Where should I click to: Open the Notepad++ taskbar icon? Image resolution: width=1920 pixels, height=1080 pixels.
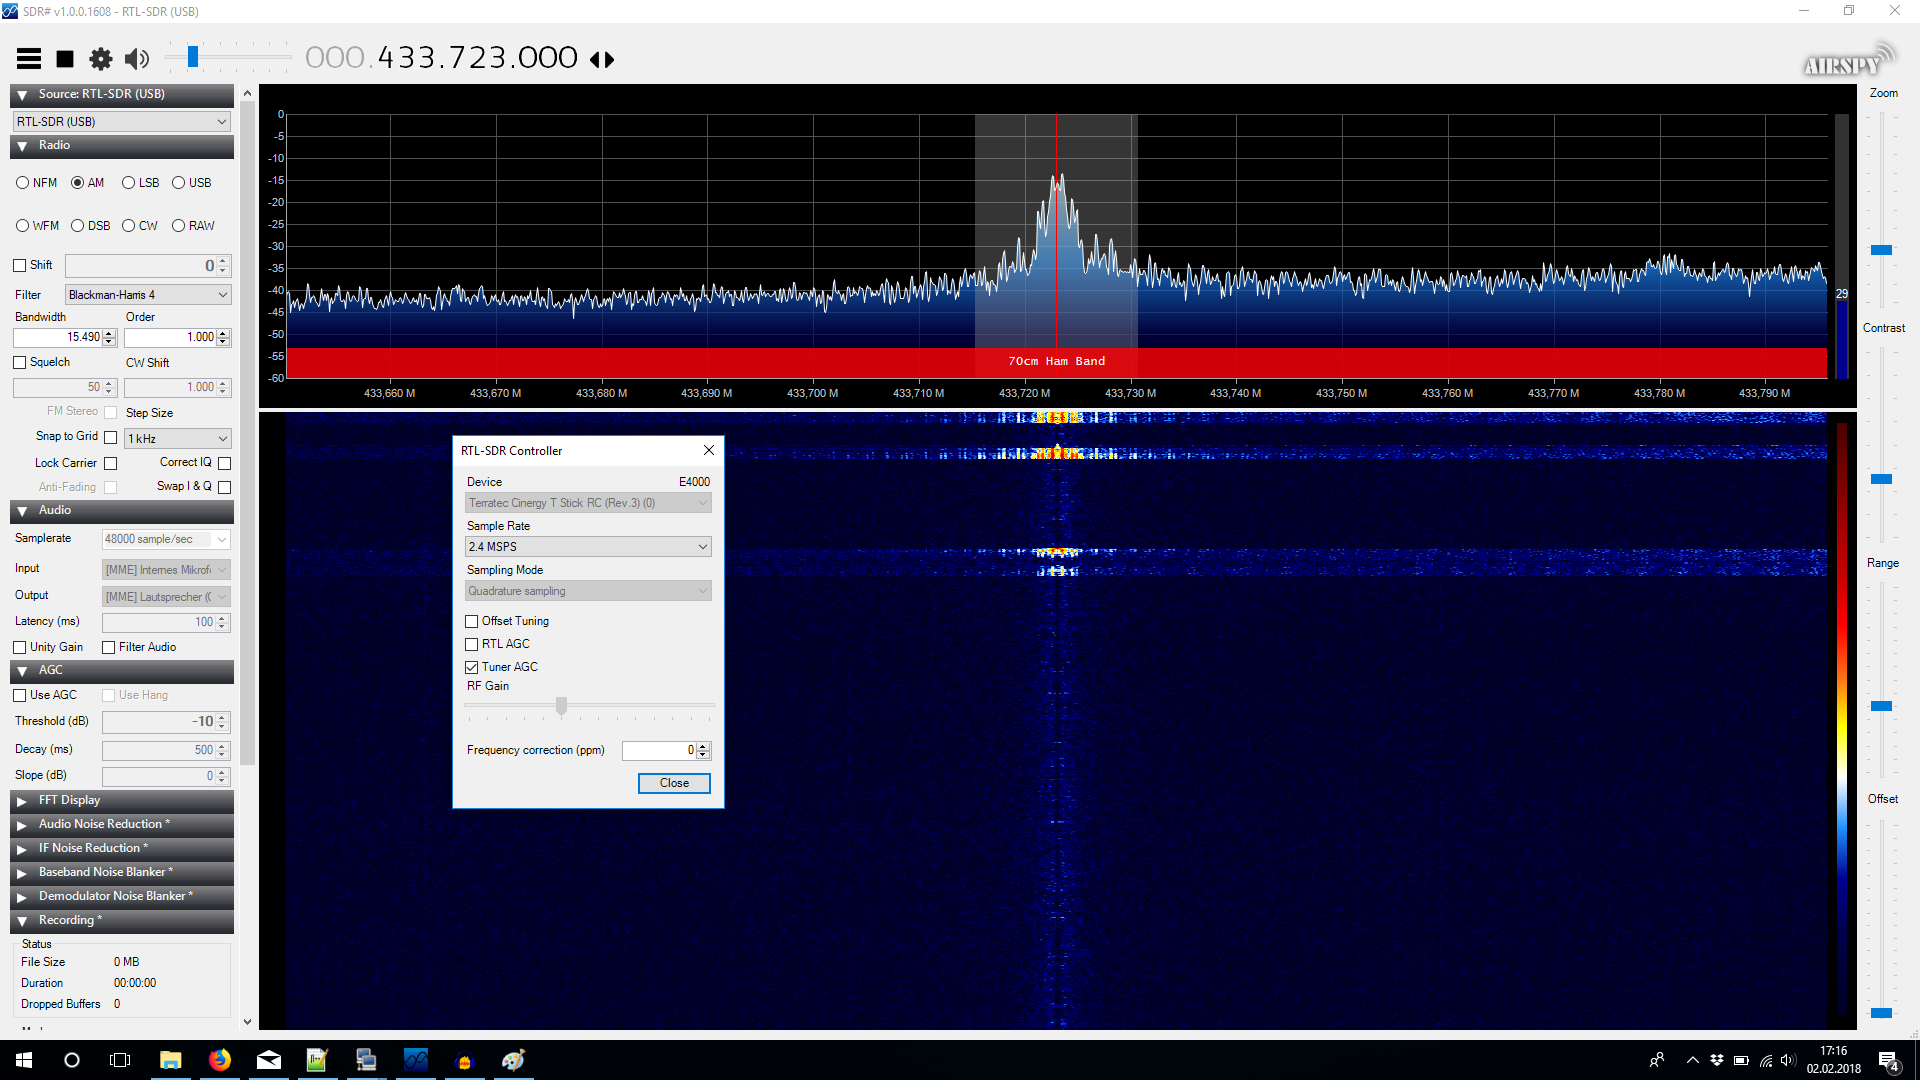point(317,1060)
